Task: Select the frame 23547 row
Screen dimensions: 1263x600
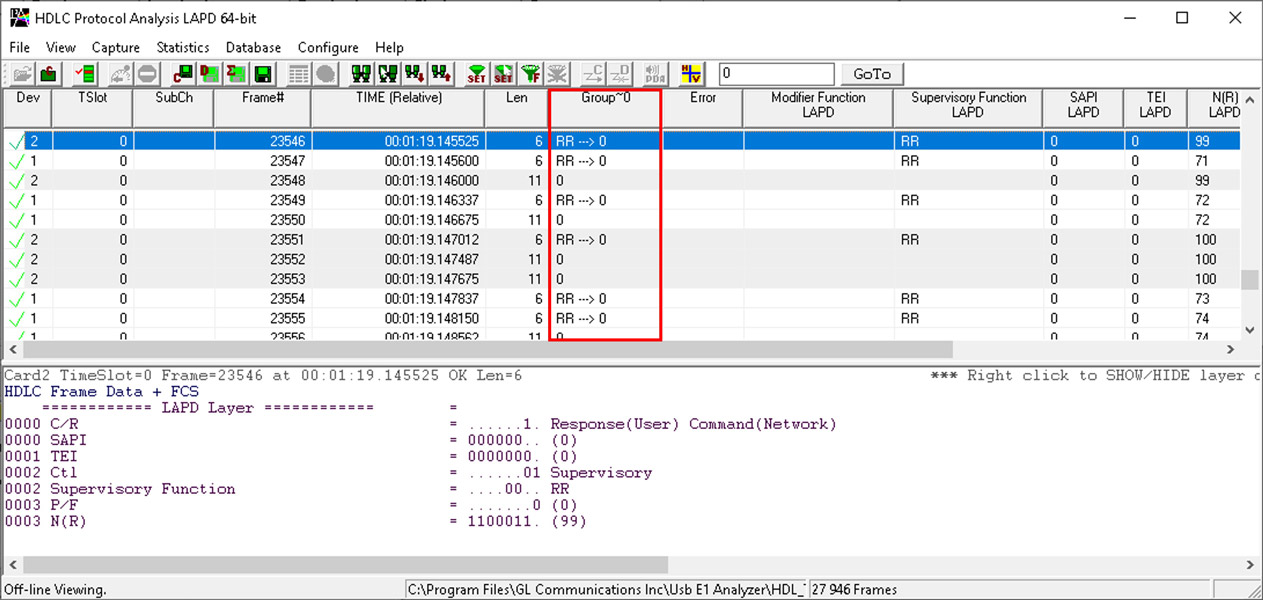Action: [x=622, y=161]
